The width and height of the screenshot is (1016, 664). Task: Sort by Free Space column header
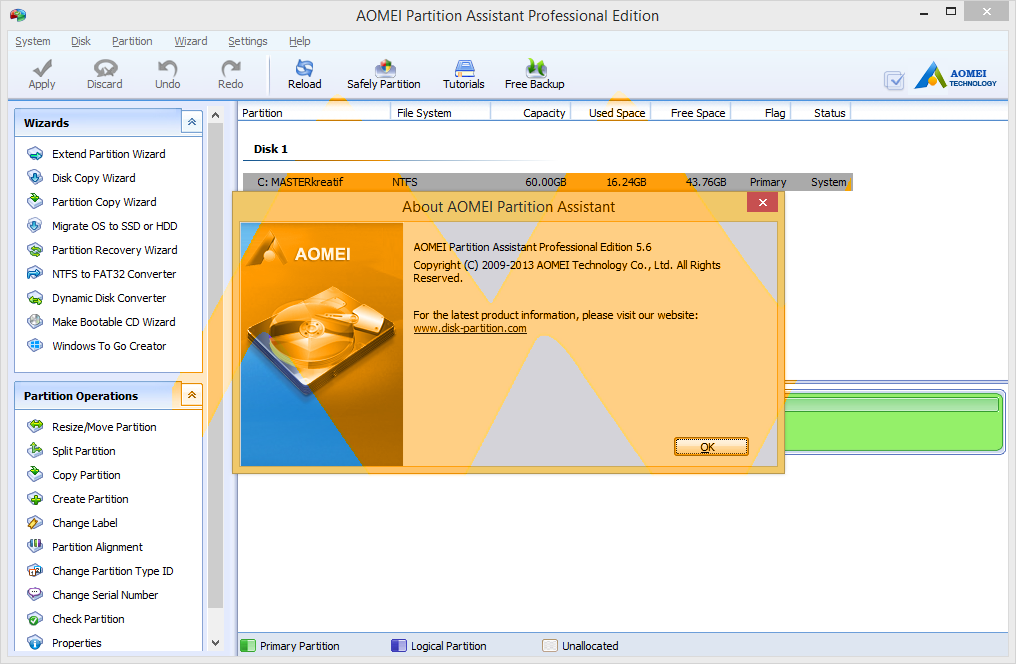tap(691, 113)
